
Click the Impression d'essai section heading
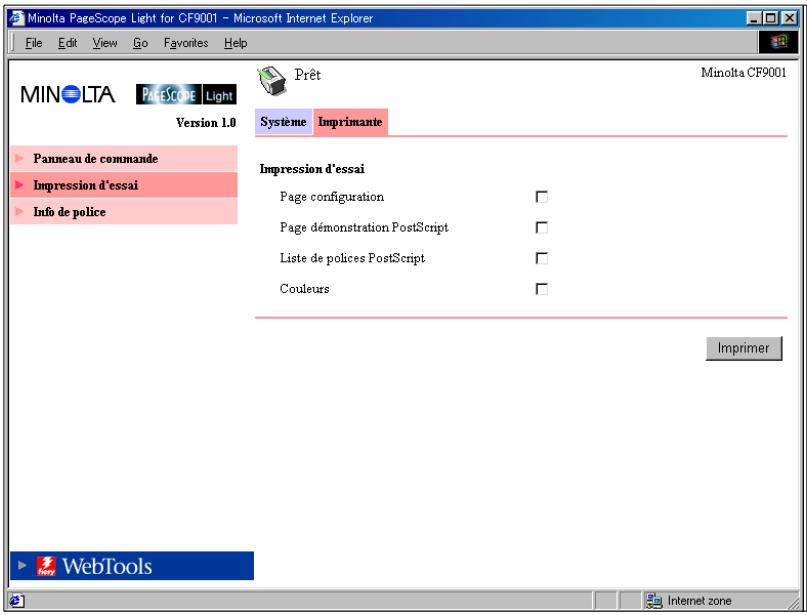pos(312,169)
